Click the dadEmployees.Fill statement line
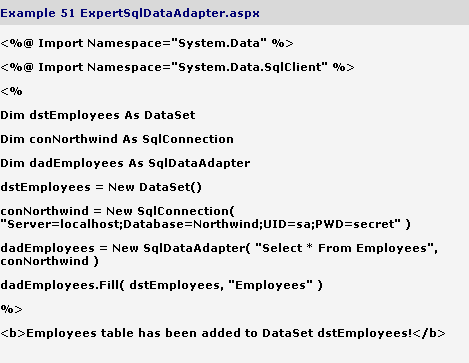The width and height of the screenshot is (469, 363). [162, 285]
